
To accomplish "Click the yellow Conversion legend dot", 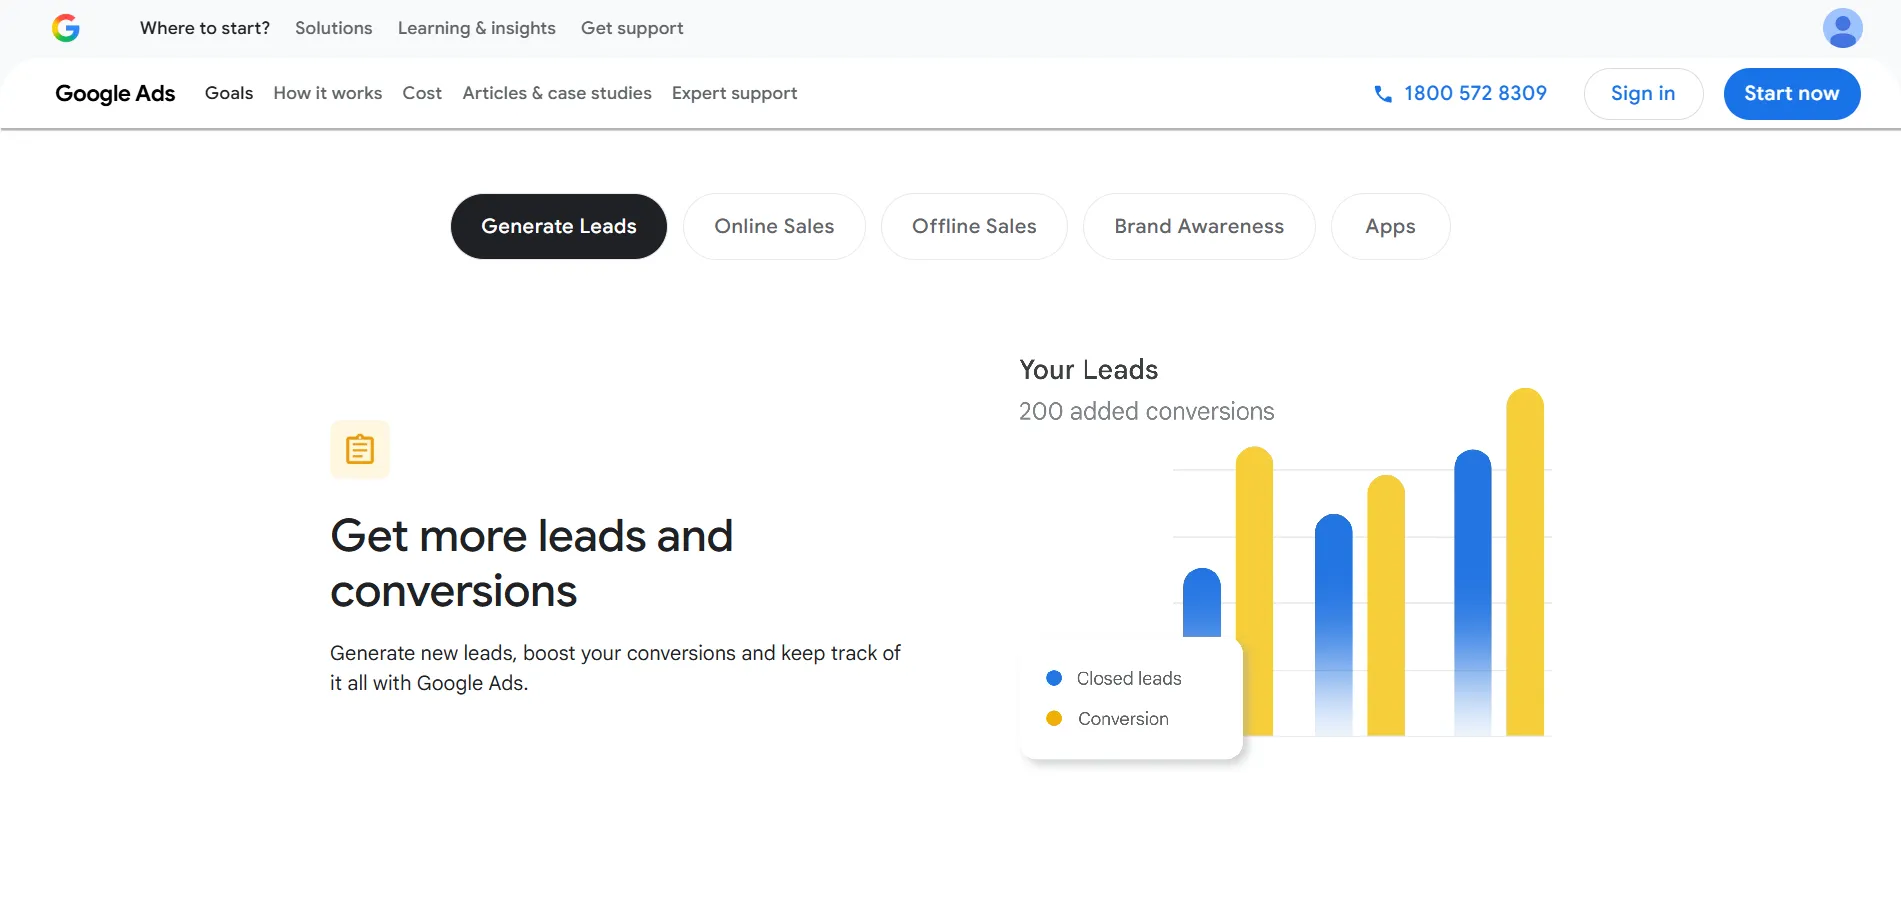I will (1054, 719).
